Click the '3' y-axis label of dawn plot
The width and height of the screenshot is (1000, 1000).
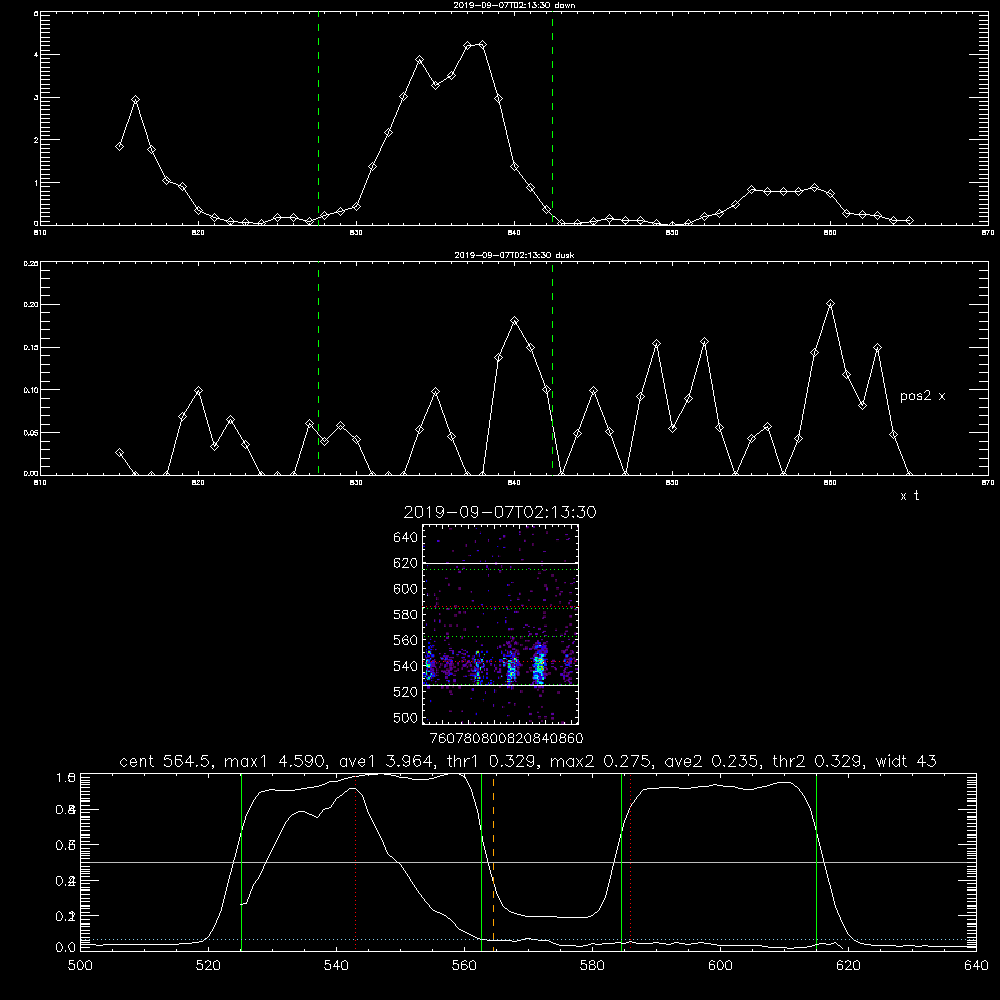point(36,98)
